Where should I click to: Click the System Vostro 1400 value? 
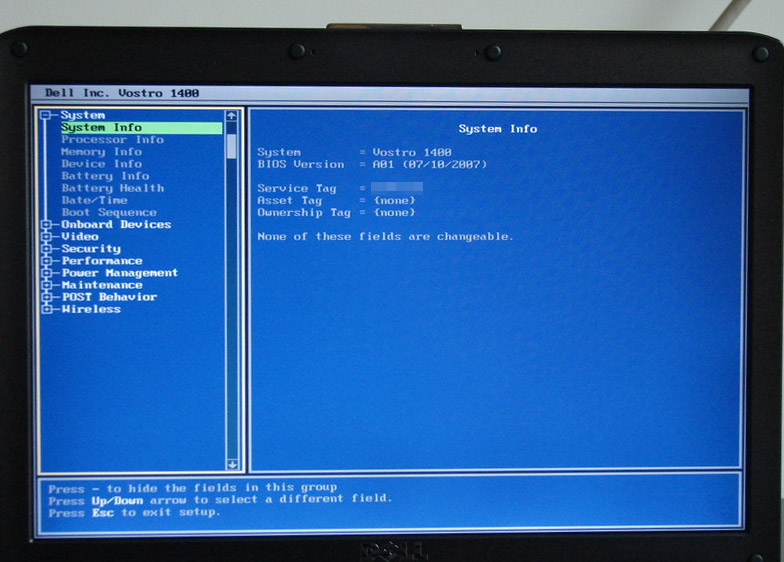412,152
